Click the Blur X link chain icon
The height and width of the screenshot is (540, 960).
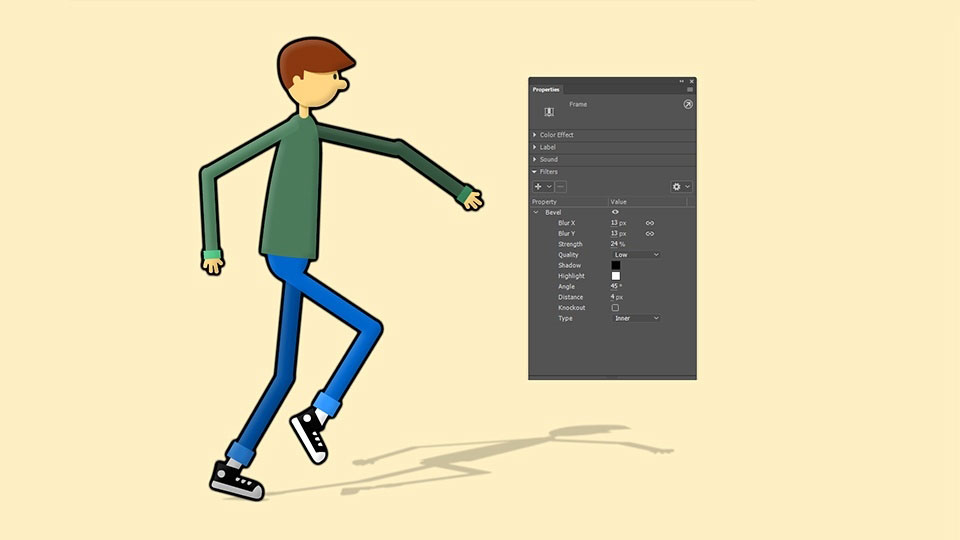point(650,223)
